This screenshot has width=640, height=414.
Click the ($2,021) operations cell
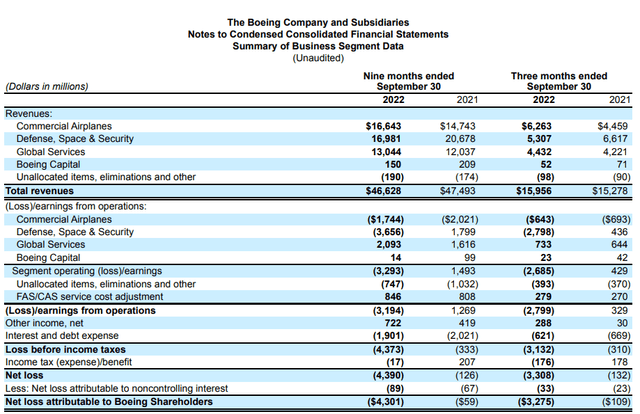[460, 220]
